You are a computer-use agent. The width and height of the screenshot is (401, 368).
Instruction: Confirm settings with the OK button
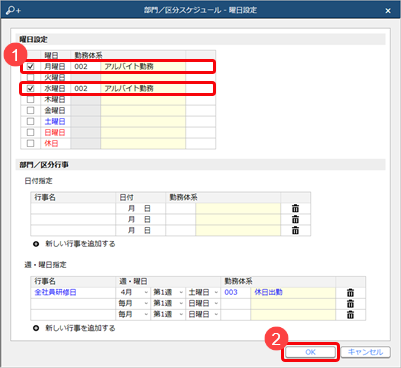[310, 352]
